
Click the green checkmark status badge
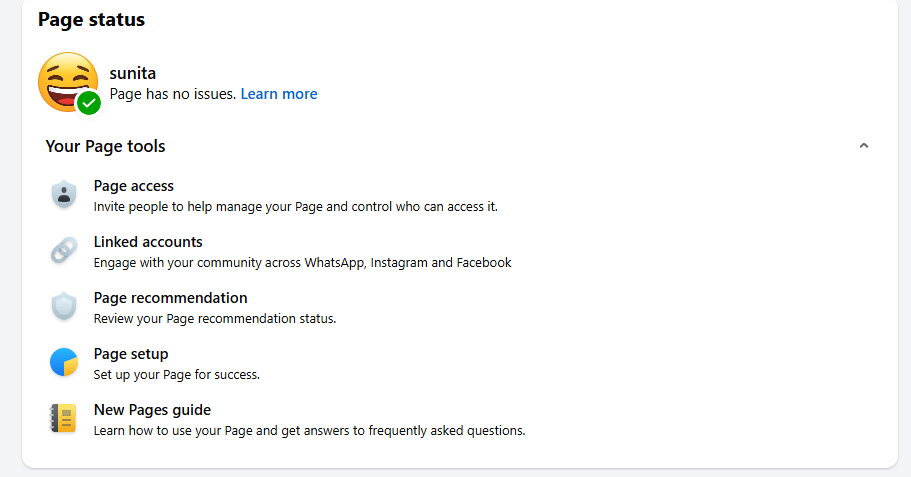point(89,103)
